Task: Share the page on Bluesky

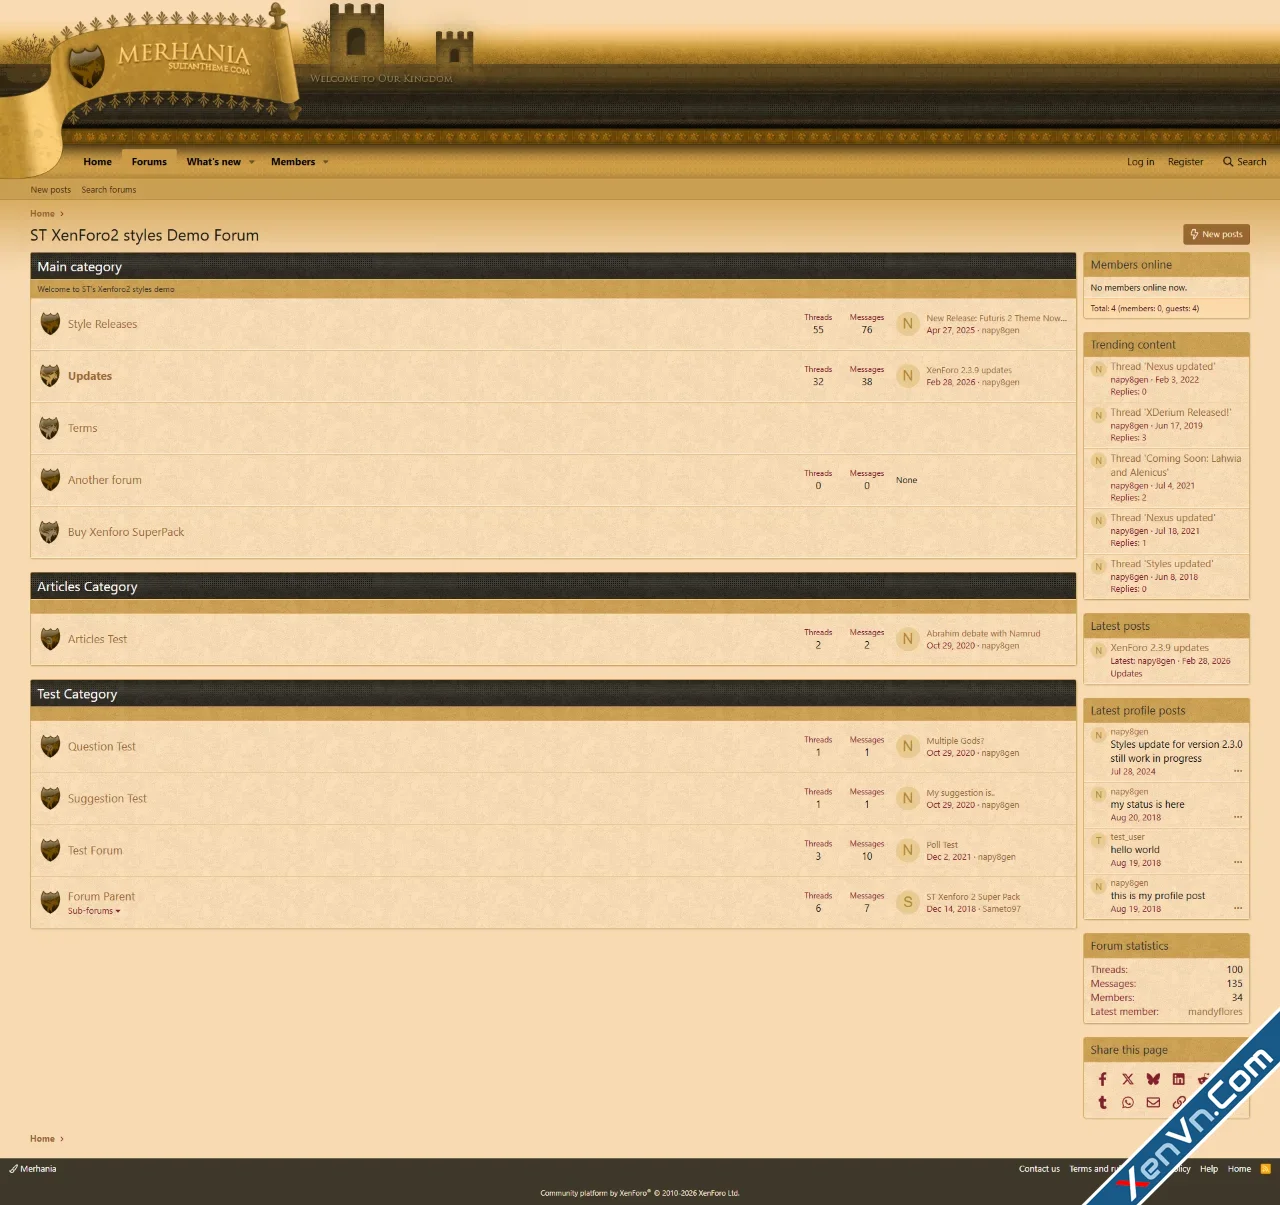Action: tap(1153, 1079)
